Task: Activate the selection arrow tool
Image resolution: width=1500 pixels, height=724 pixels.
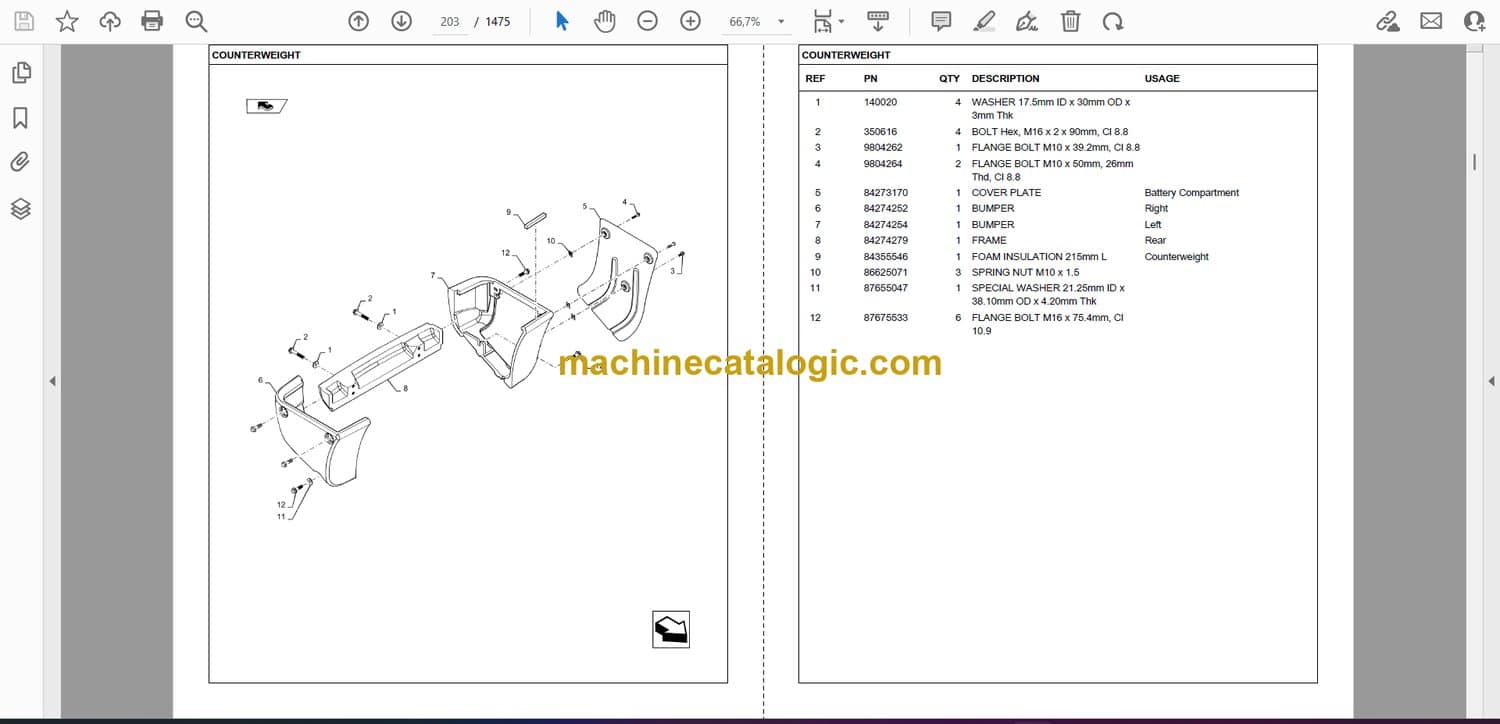Action: pyautogui.click(x=562, y=21)
